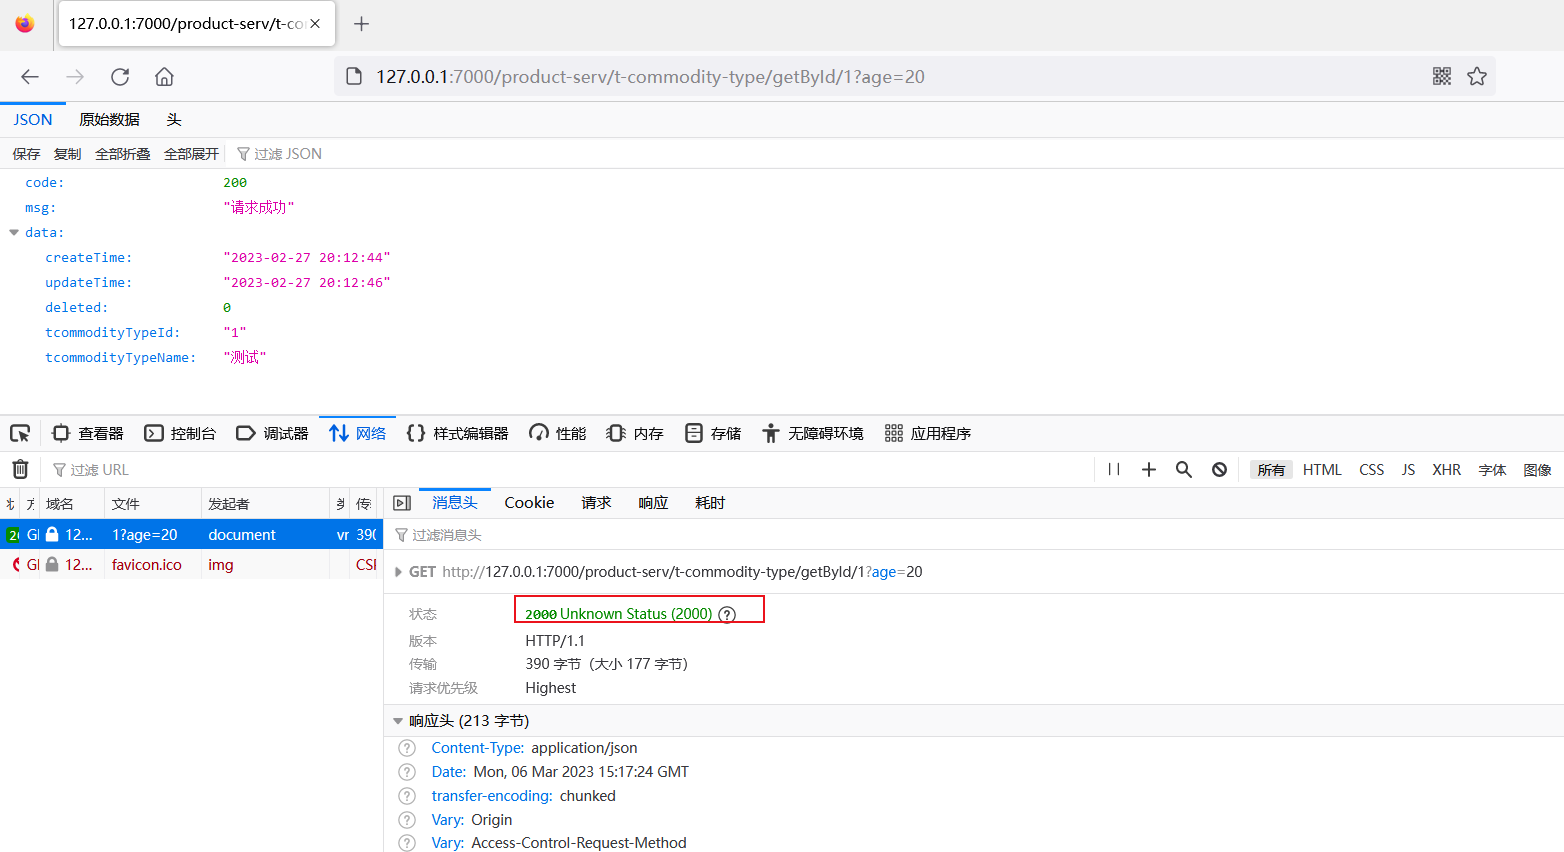Collapse the 响应头 response headers section
Image resolution: width=1564 pixels, height=852 pixels.
[x=398, y=721]
